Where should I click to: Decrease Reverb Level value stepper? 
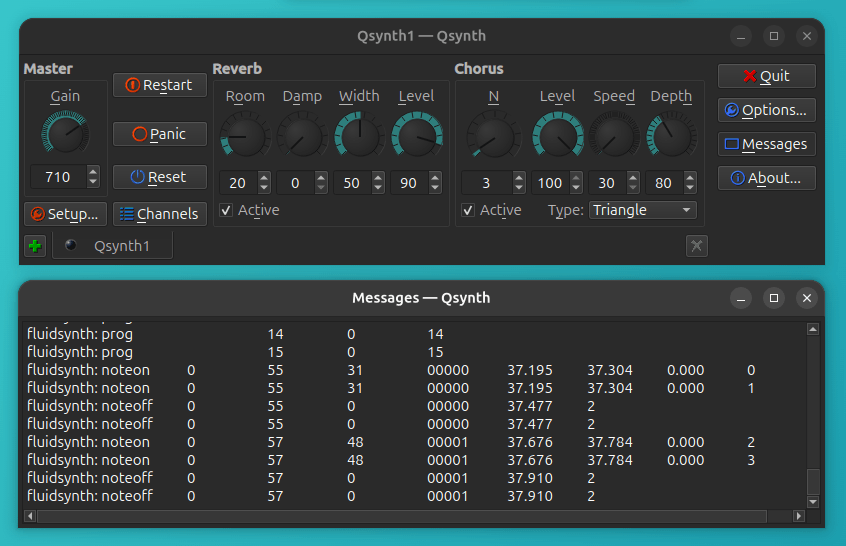click(x=435, y=188)
